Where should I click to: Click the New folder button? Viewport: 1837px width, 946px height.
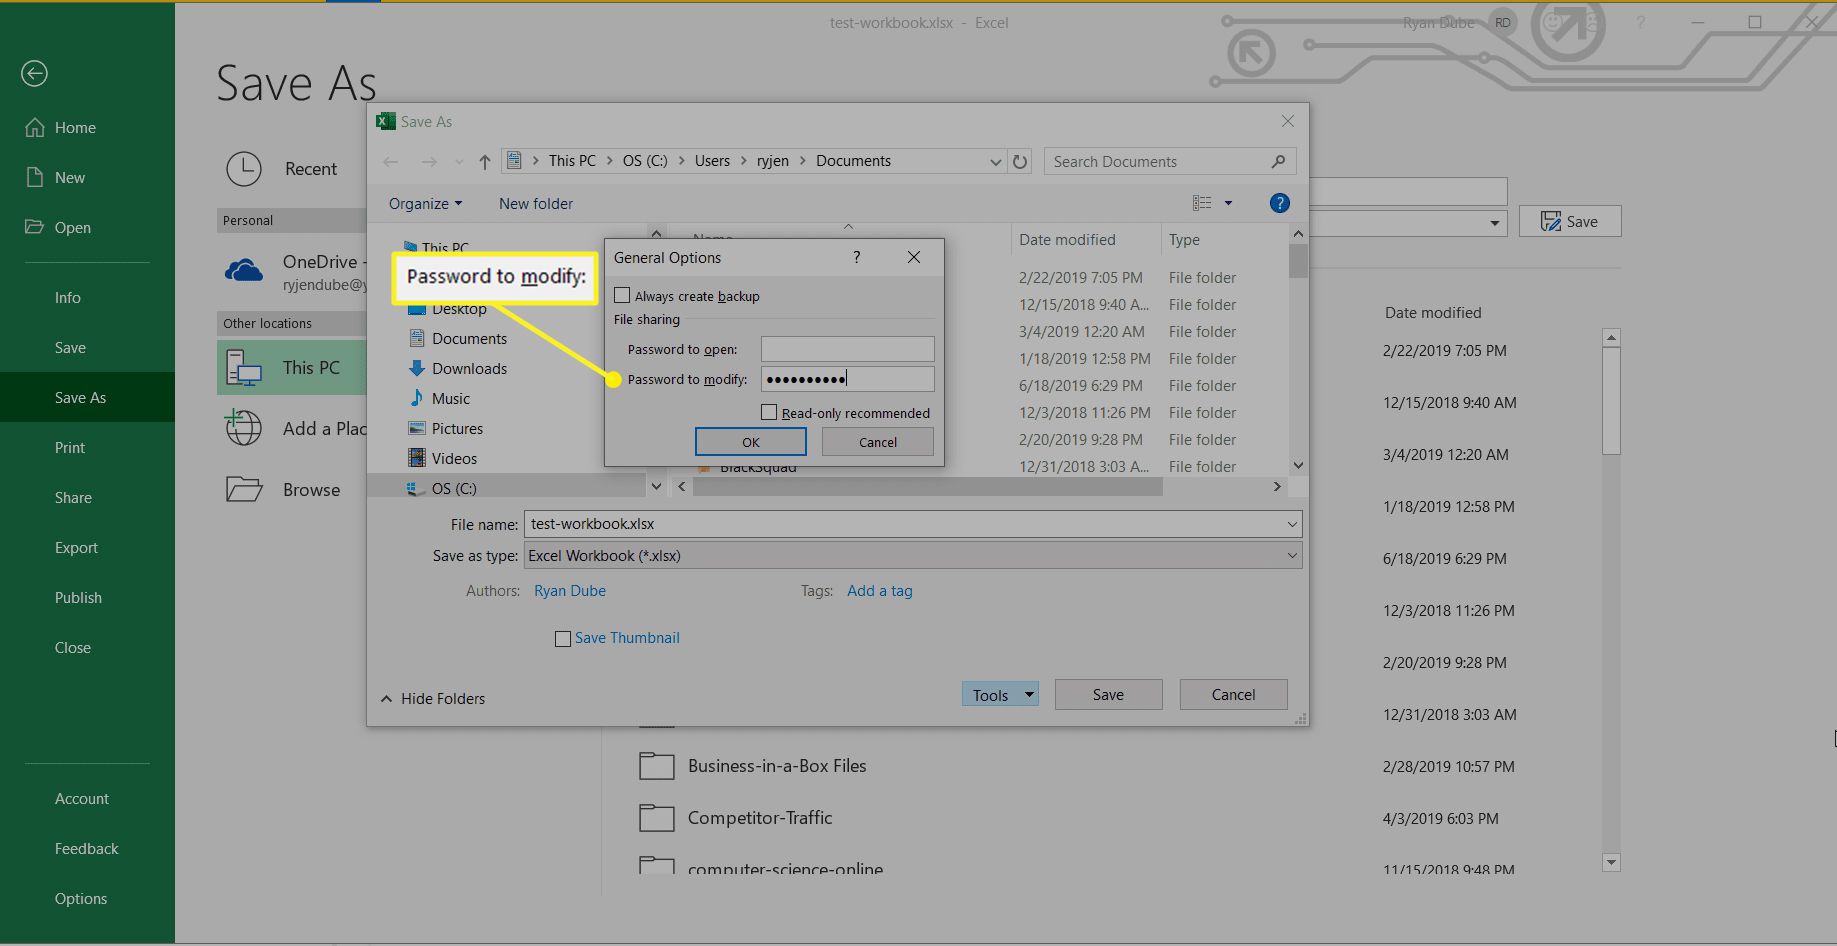tap(536, 203)
